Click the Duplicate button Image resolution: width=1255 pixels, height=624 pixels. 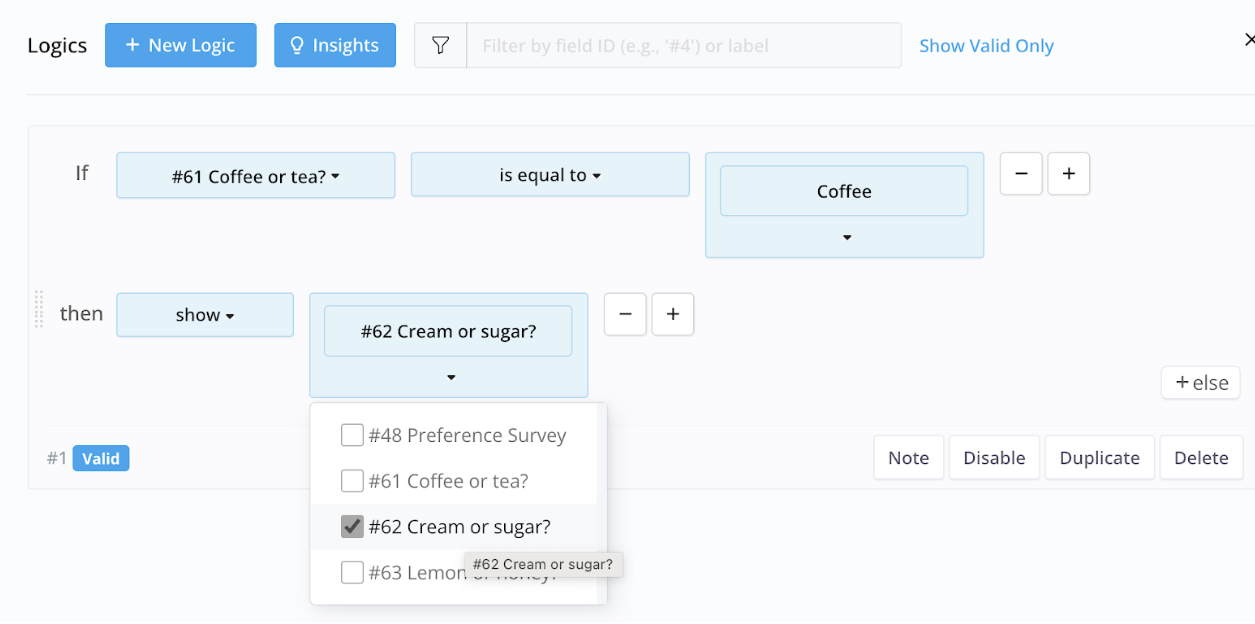coord(1099,457)
